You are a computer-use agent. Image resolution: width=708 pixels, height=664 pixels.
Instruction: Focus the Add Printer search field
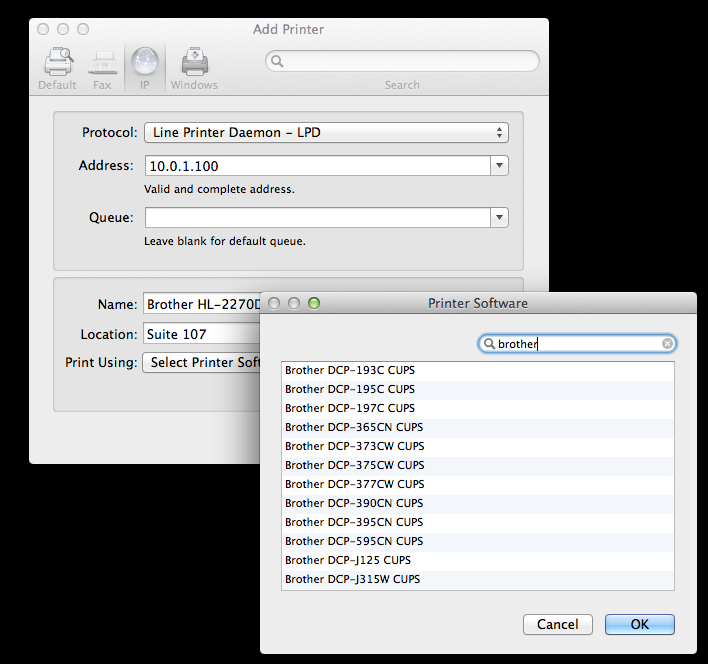[x=402, y=61]
